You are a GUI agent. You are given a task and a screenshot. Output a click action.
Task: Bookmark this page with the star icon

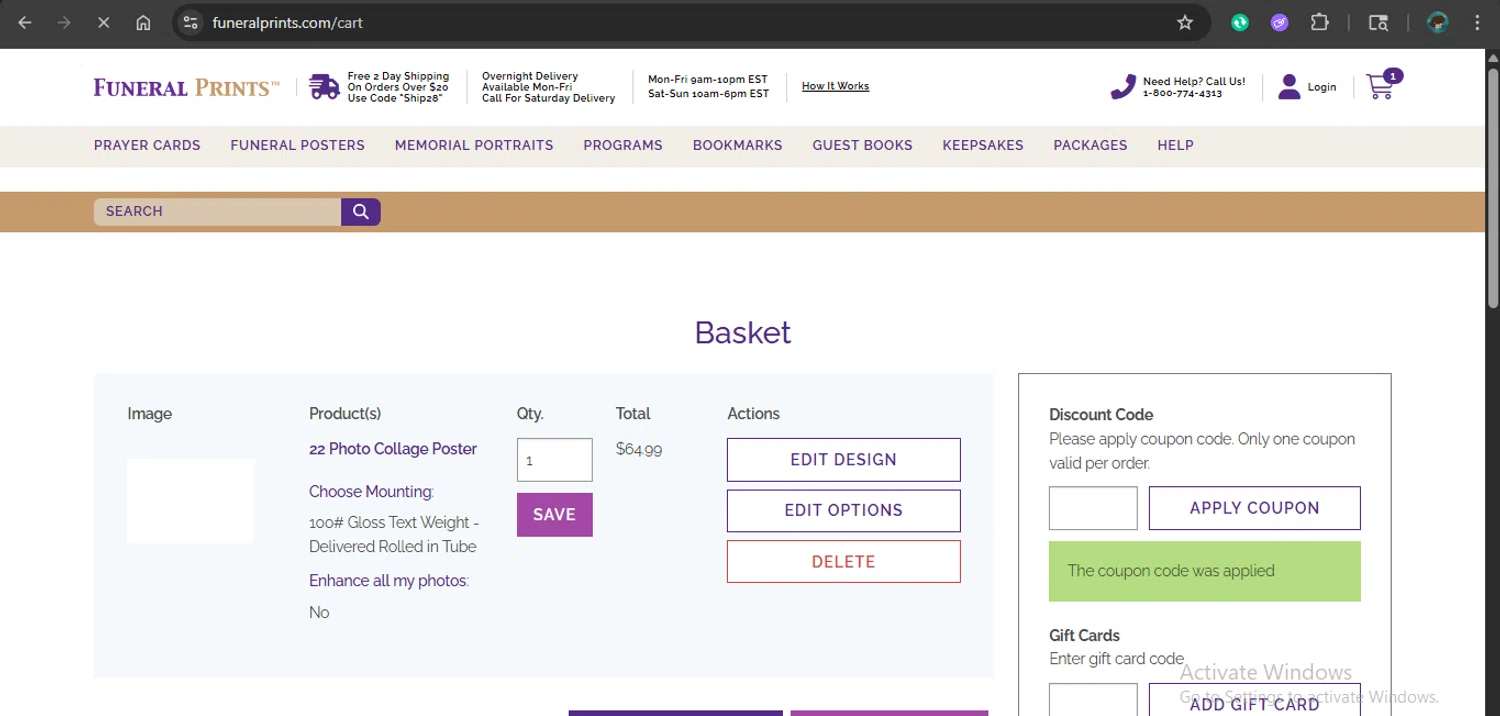[x=1185, y=22]
